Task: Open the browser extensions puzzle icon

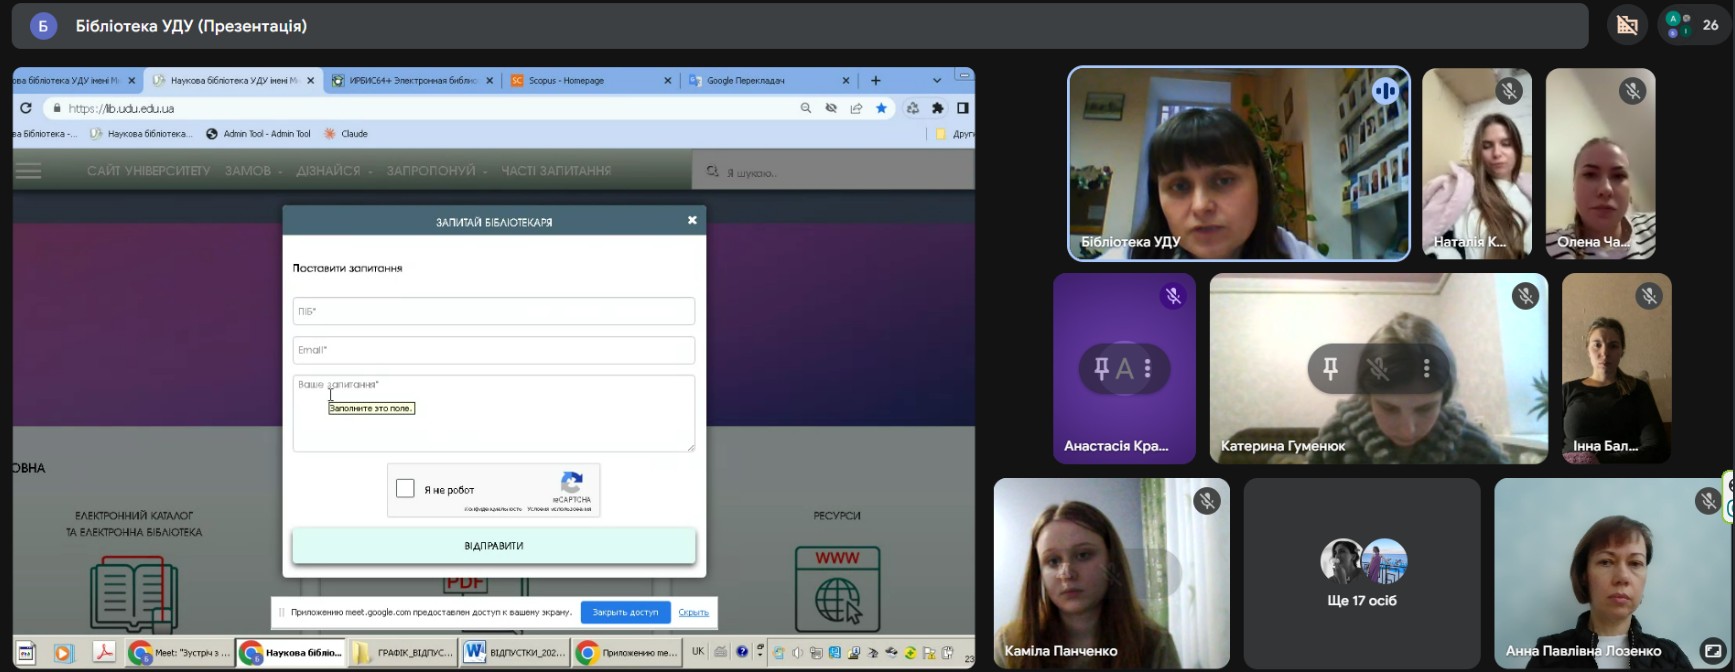Action: pos(937,108)
